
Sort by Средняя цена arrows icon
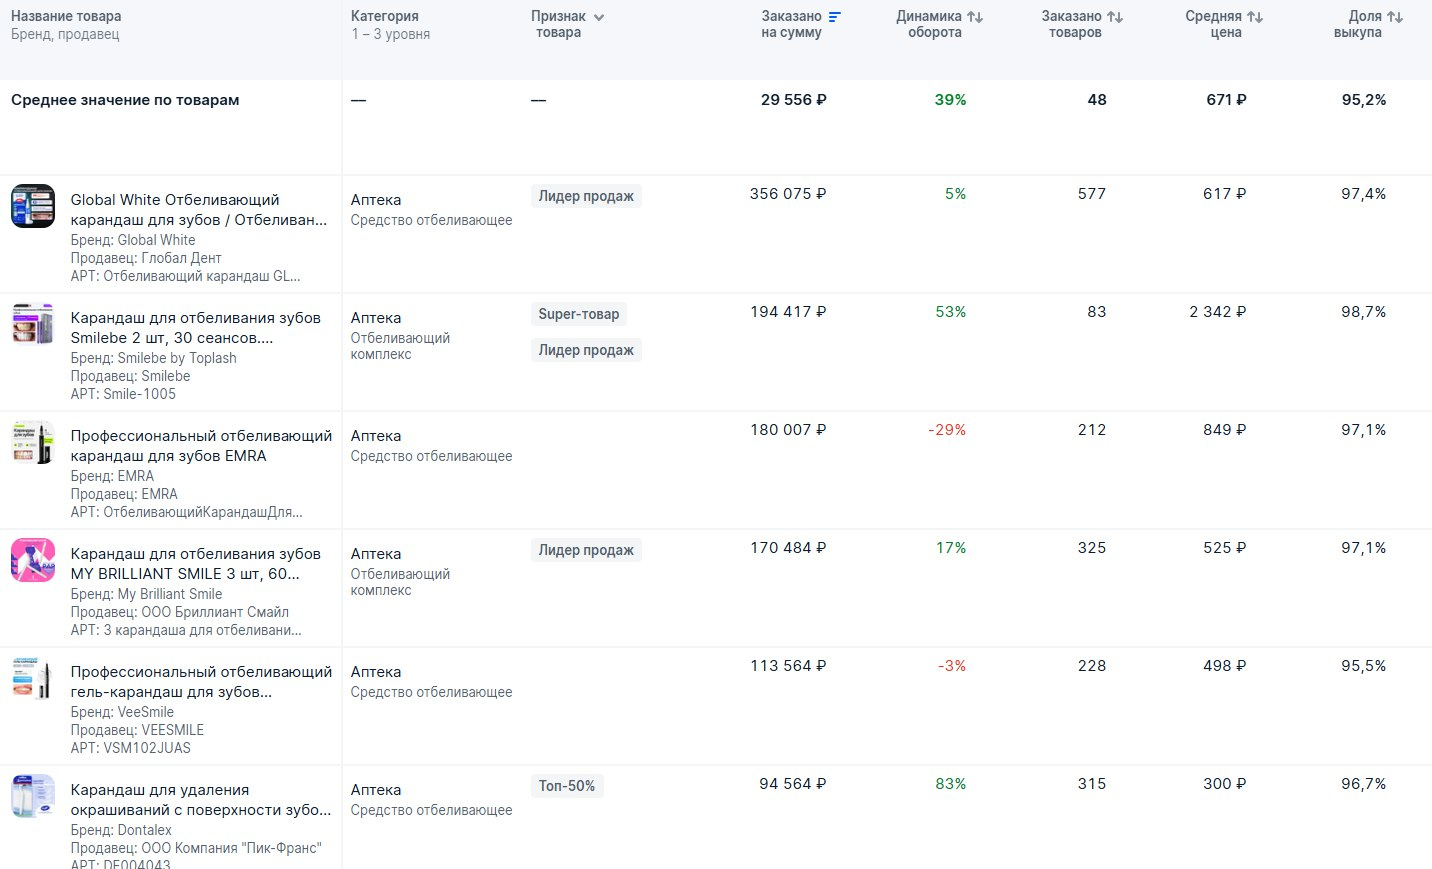point(1255,17)
